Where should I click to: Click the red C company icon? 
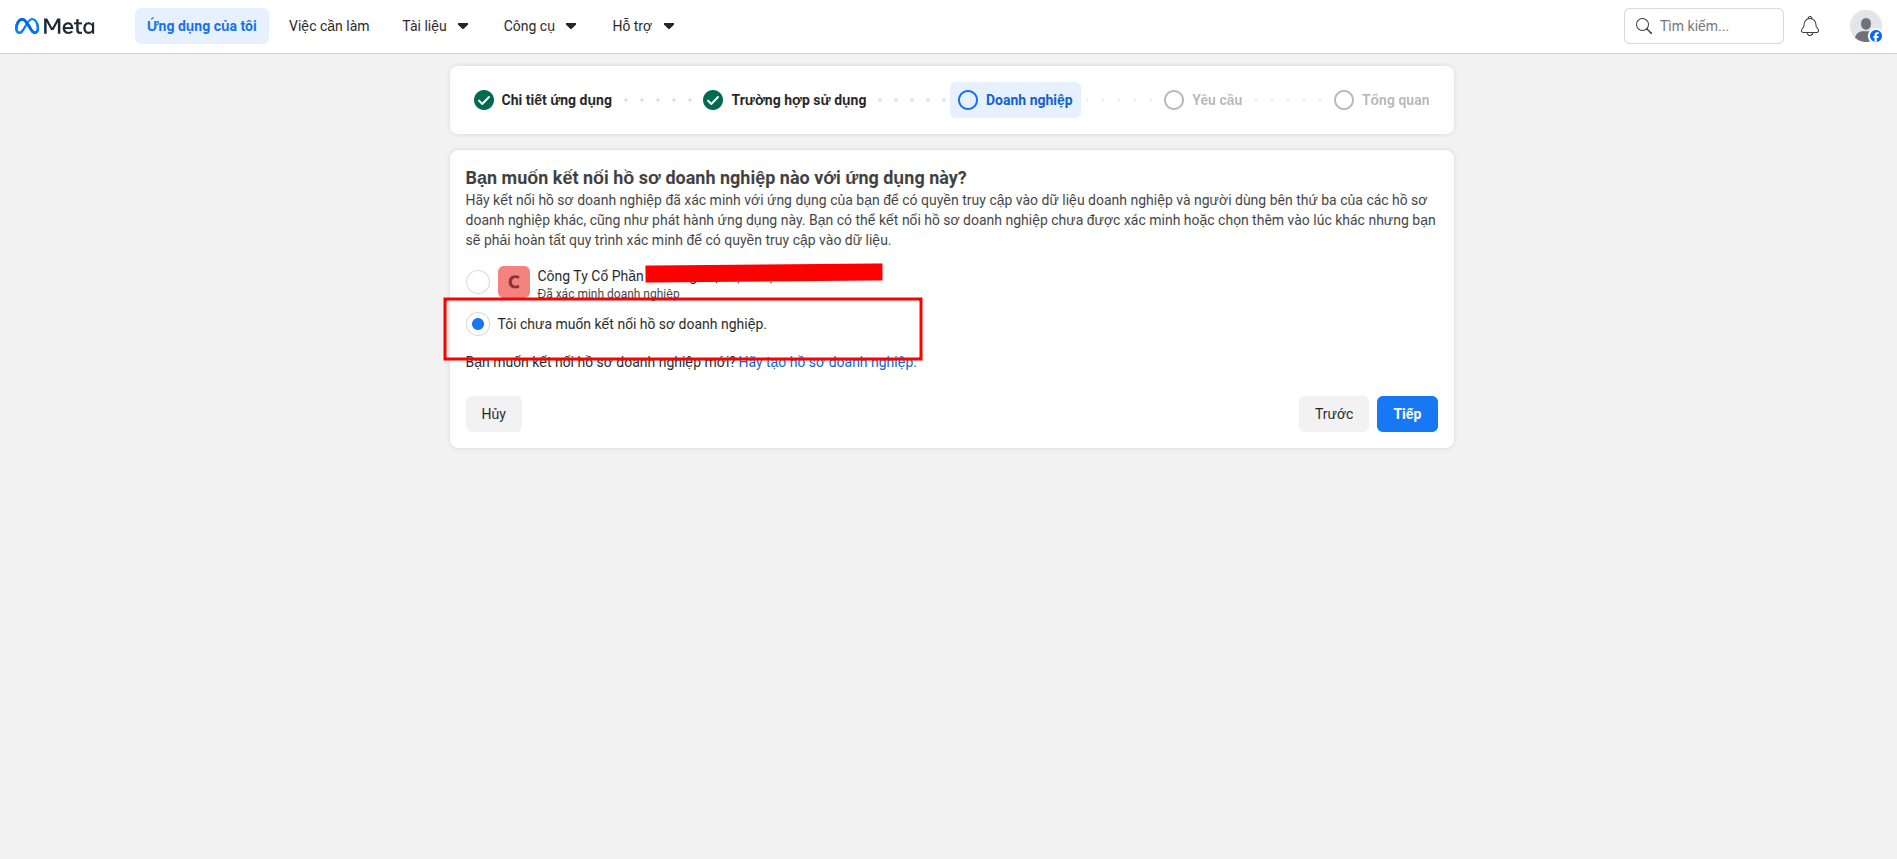[514, 282]
